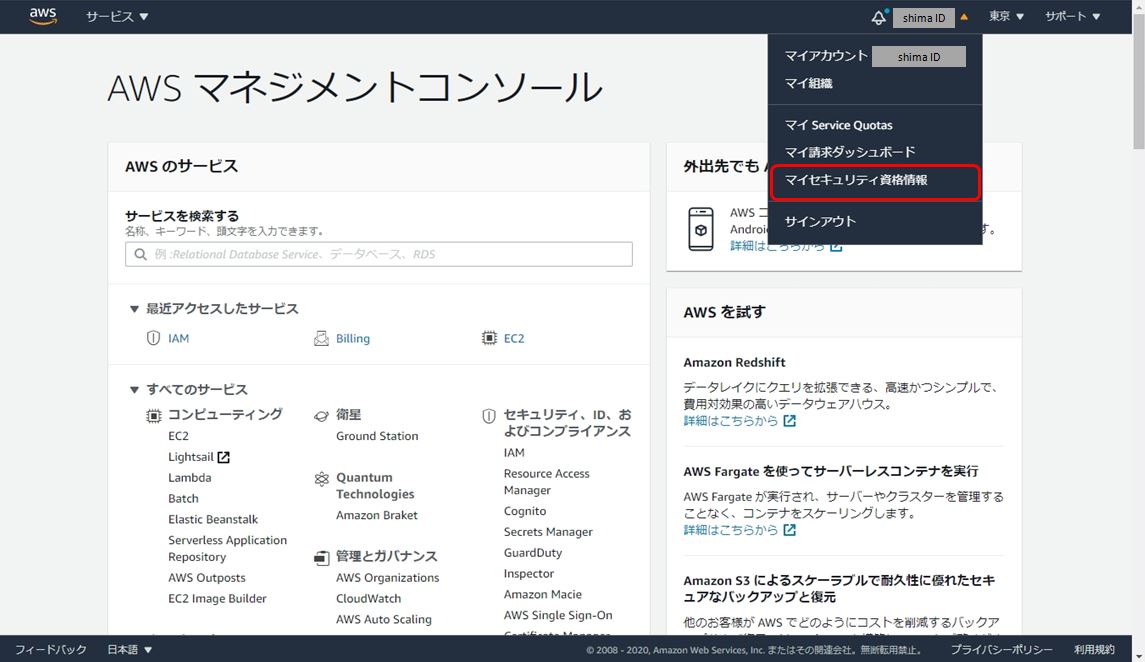Open IAM under security services list
Viewport: 1145px width, 662px height.
click(x=514, y=453)
